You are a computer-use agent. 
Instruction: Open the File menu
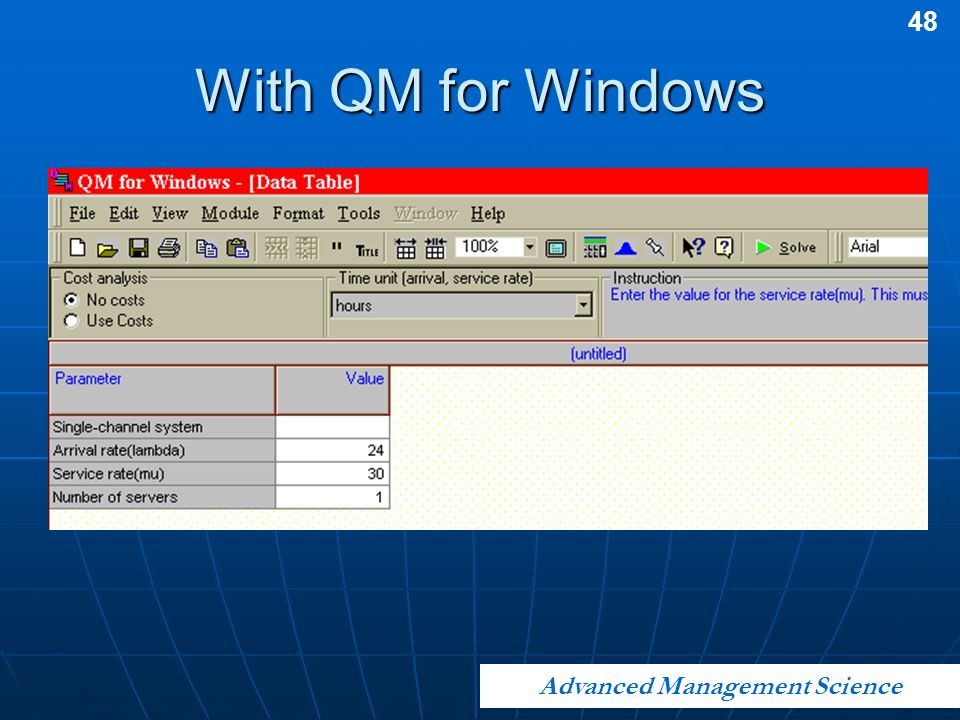pyautogui.click(x=82, y=214)
